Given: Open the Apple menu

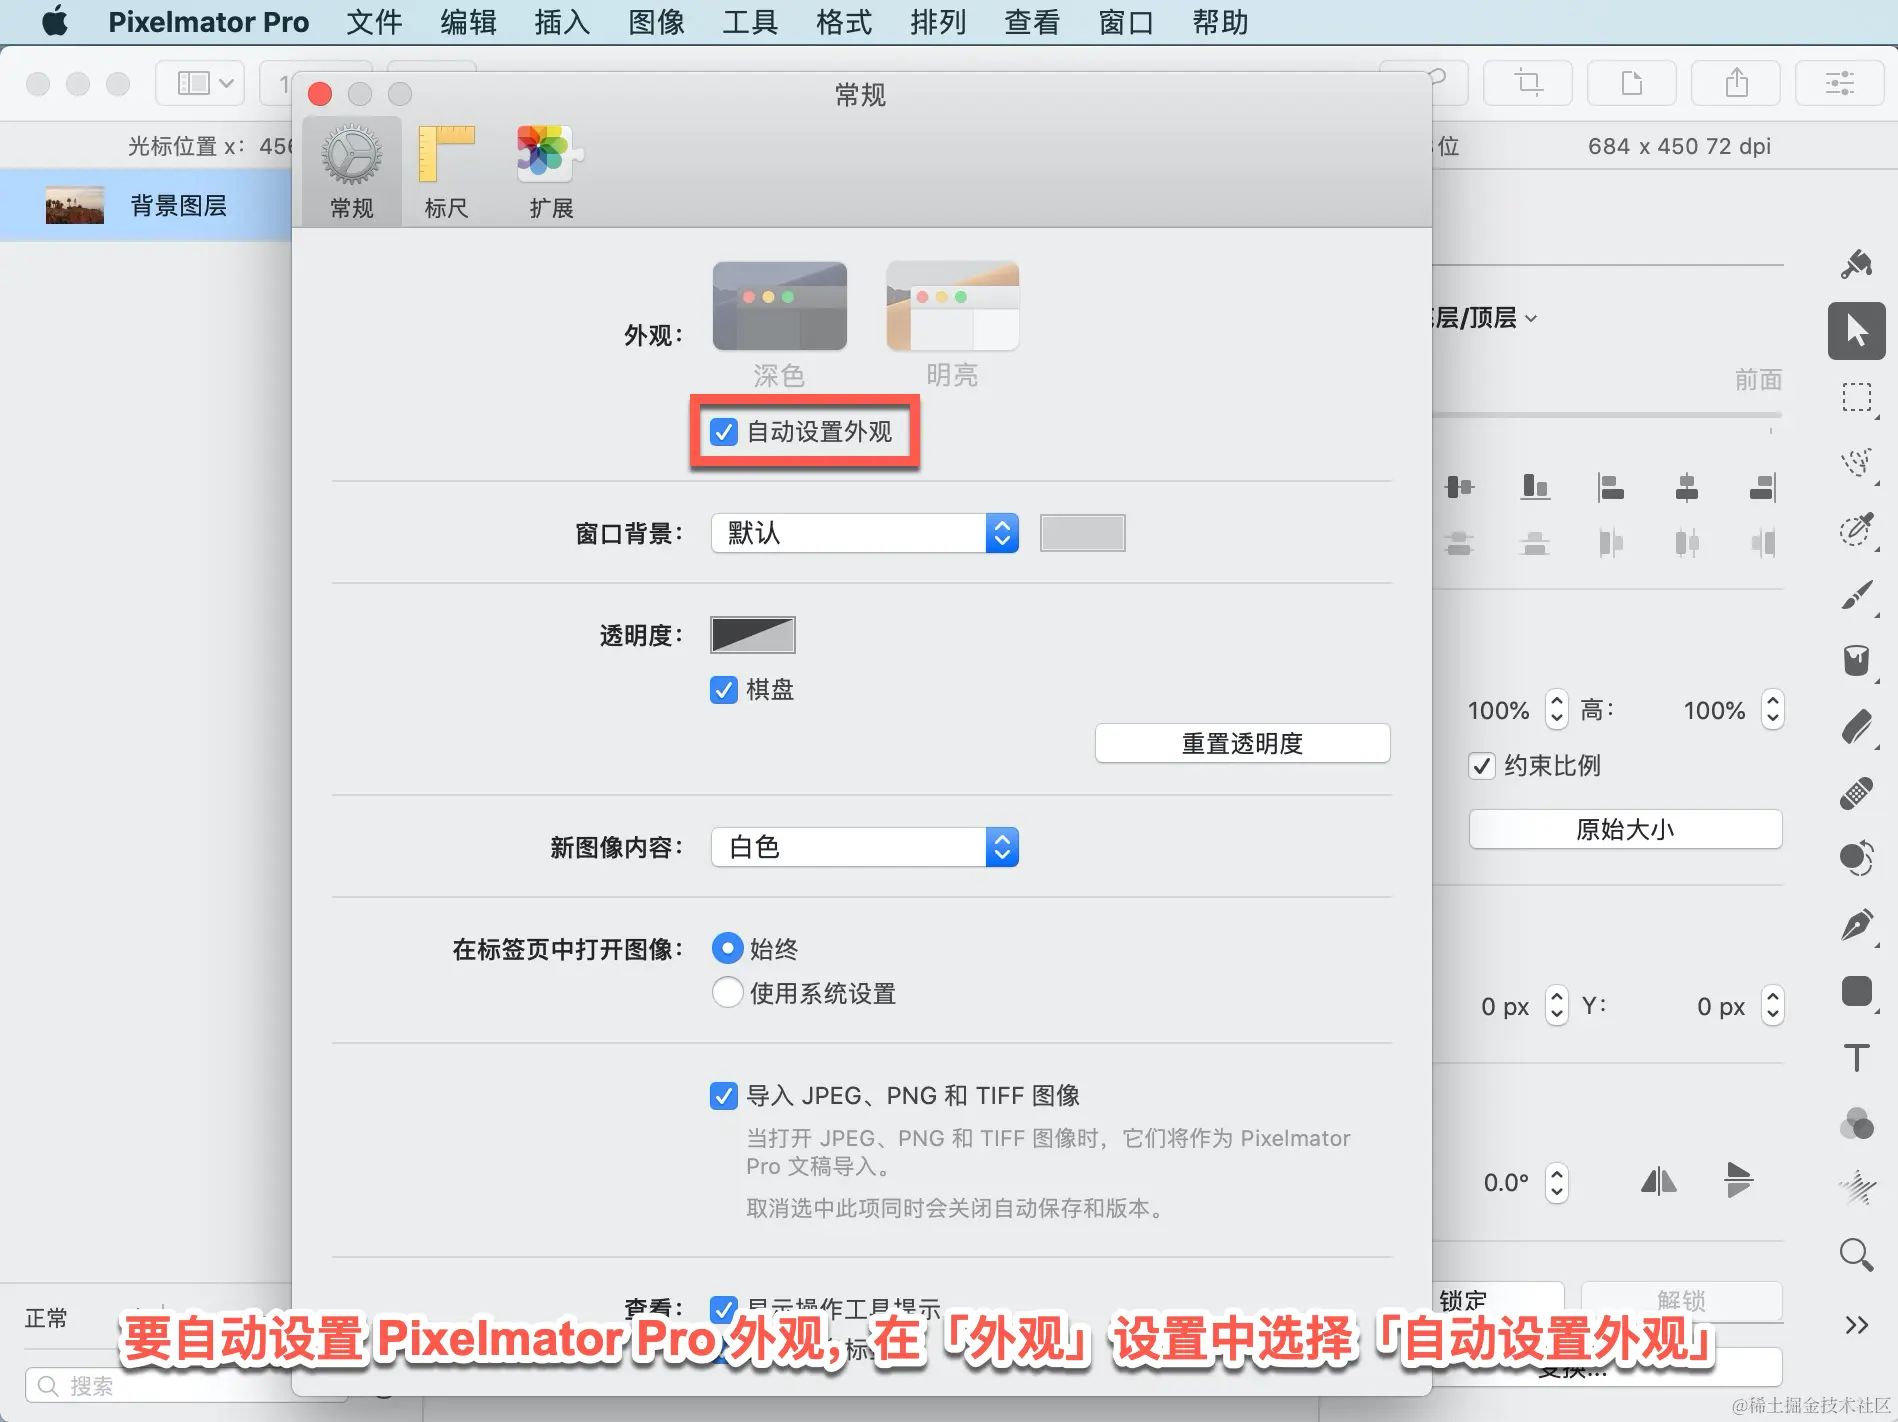Looking at the screenshot, I should click(55, 21).
